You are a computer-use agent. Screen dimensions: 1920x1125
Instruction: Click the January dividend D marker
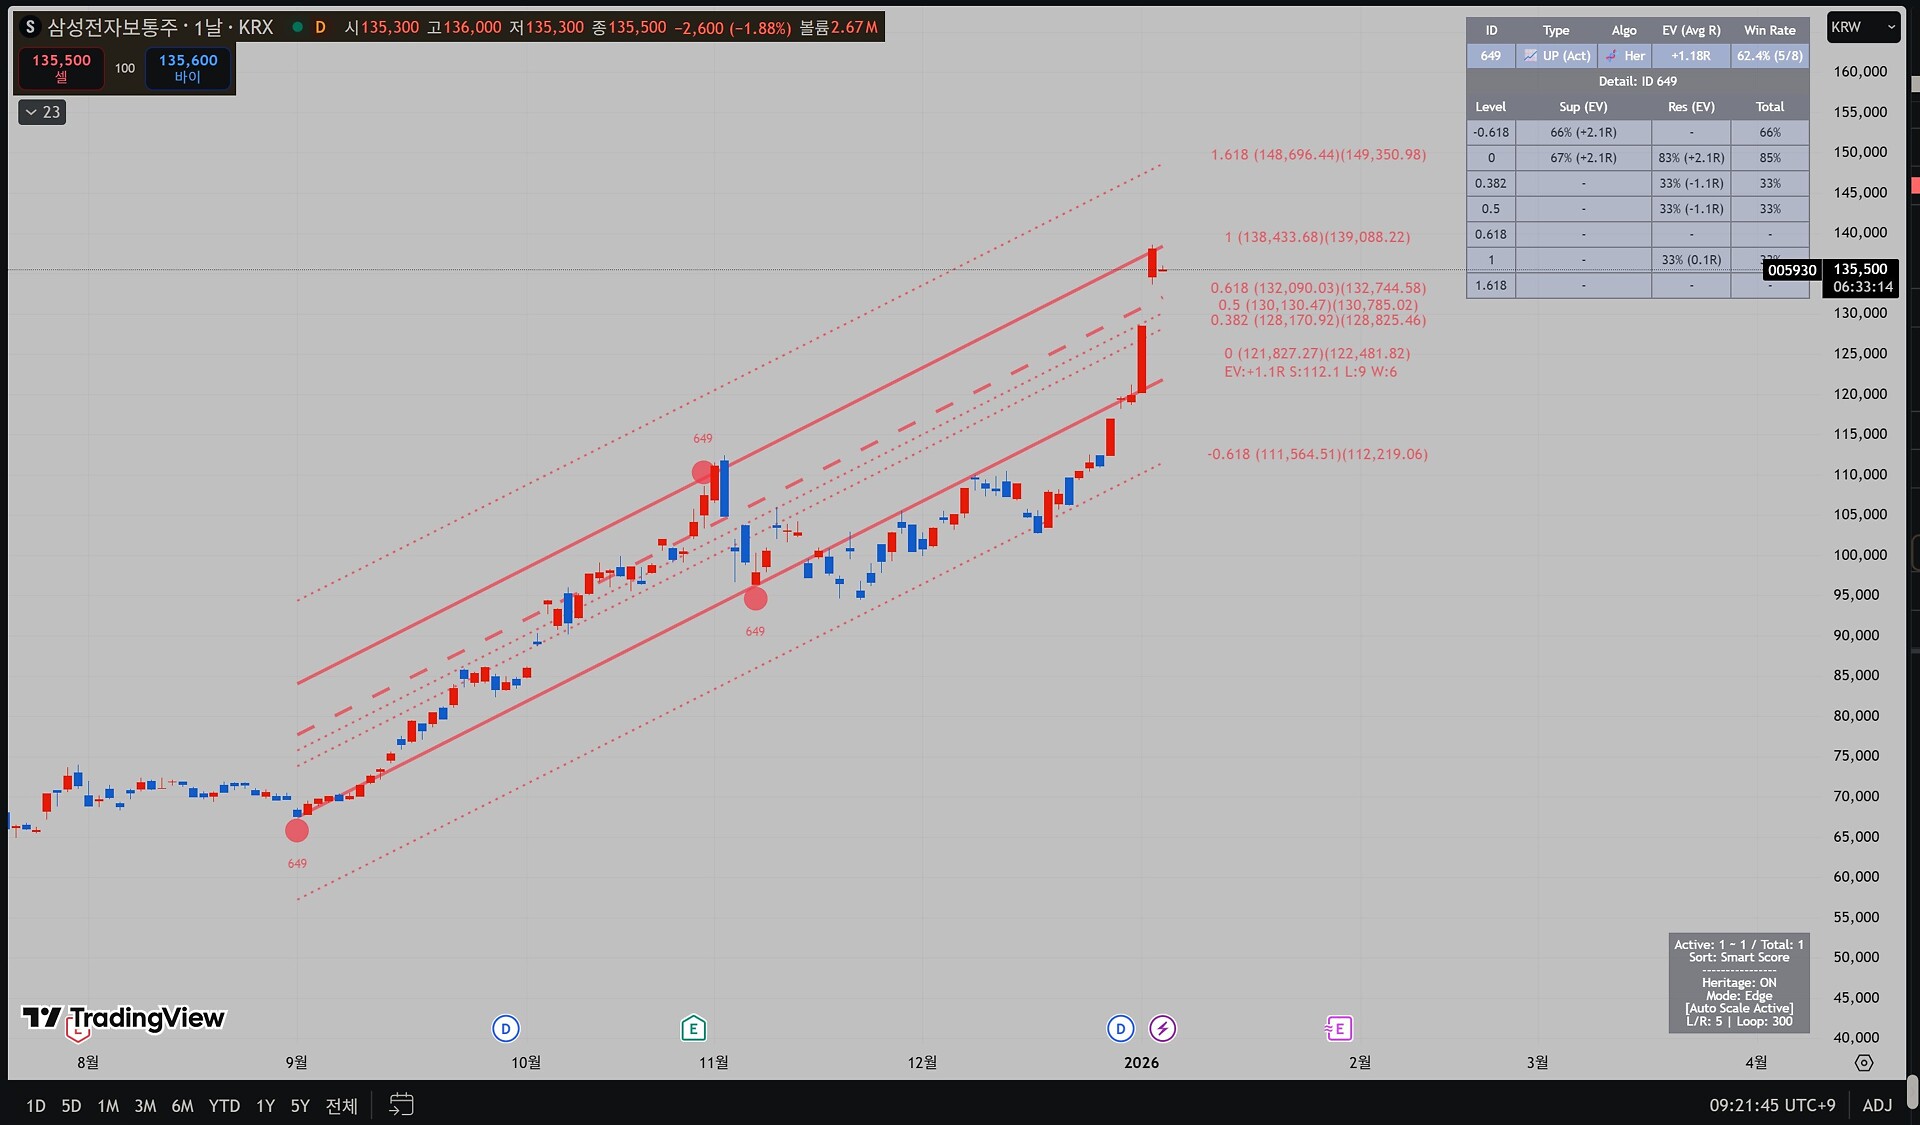(1120, 1028)
